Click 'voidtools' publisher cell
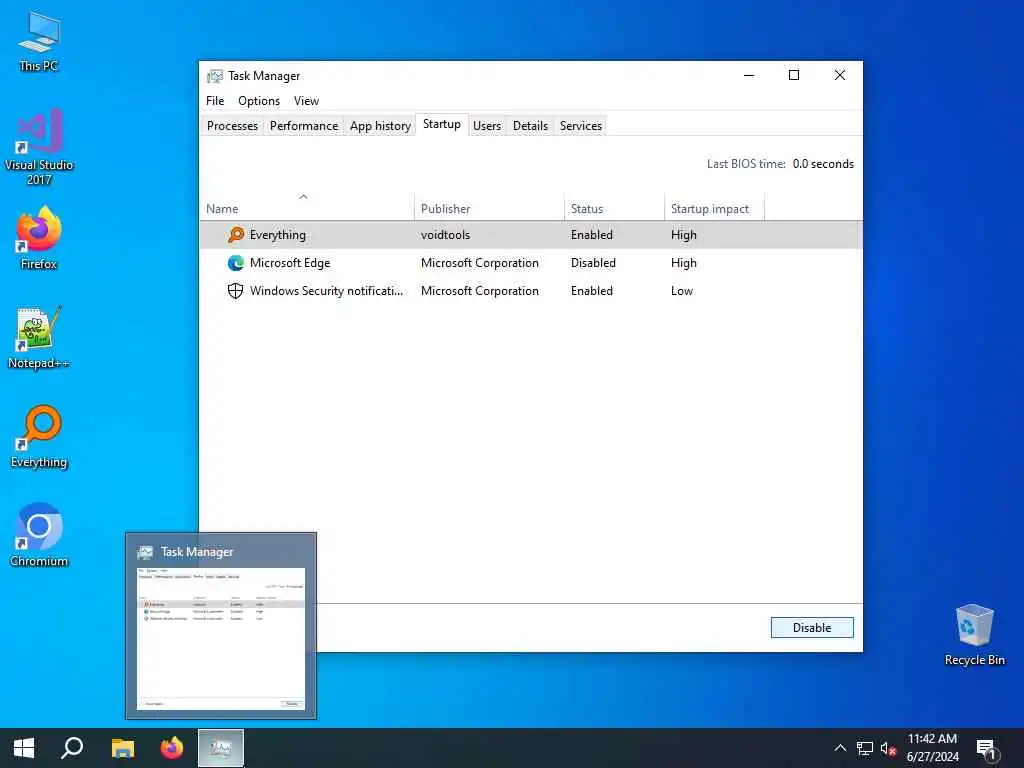 click(x=445, y=234)
